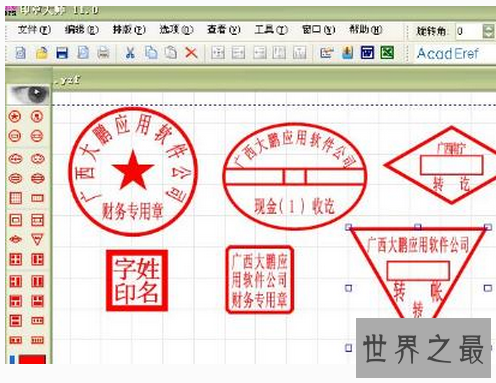Pick the red color swatch

click(32, 359)
